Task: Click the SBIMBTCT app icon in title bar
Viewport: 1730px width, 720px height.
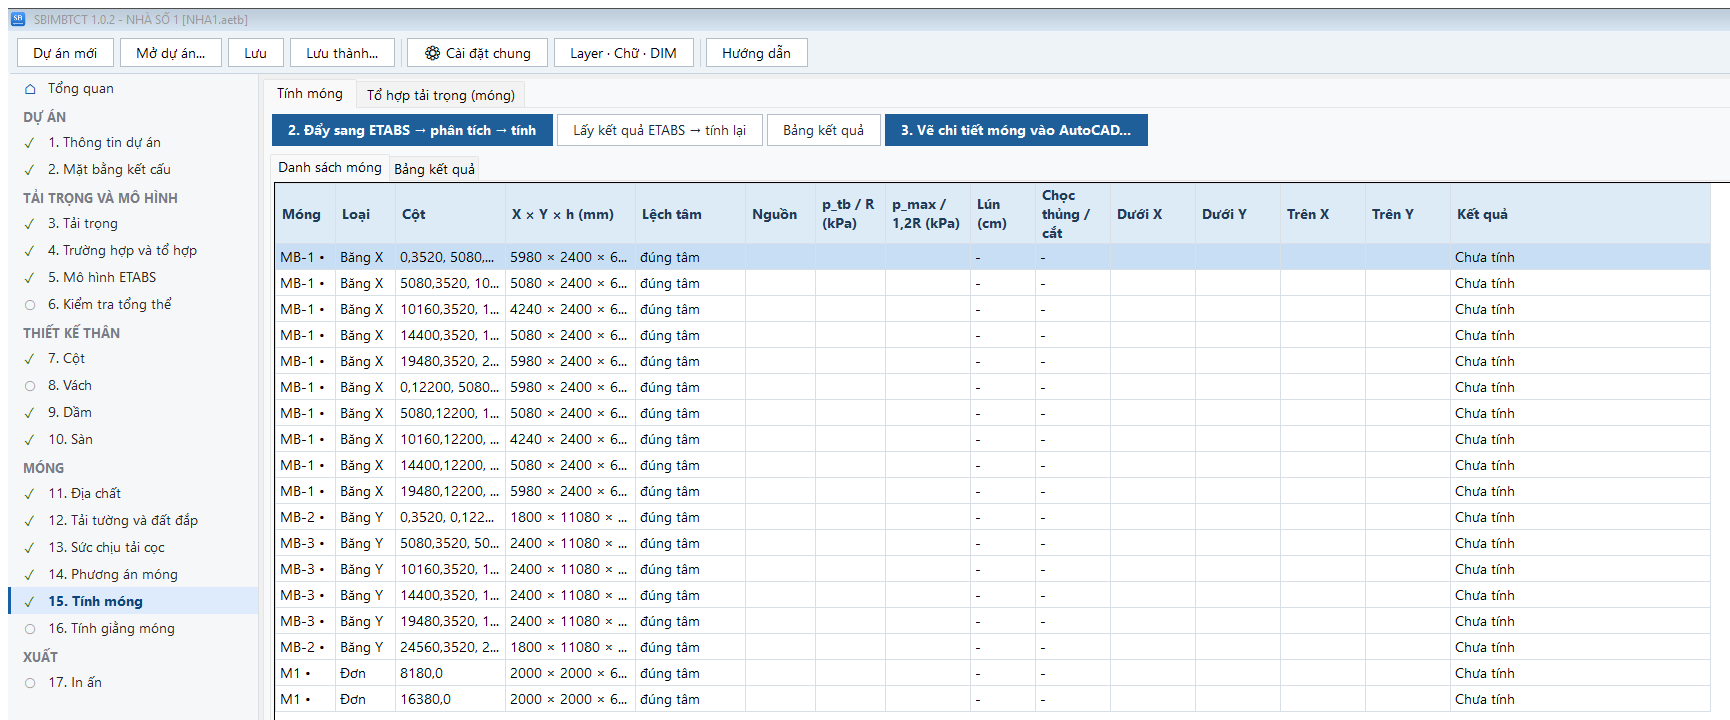Action: [x=18, y=19]
